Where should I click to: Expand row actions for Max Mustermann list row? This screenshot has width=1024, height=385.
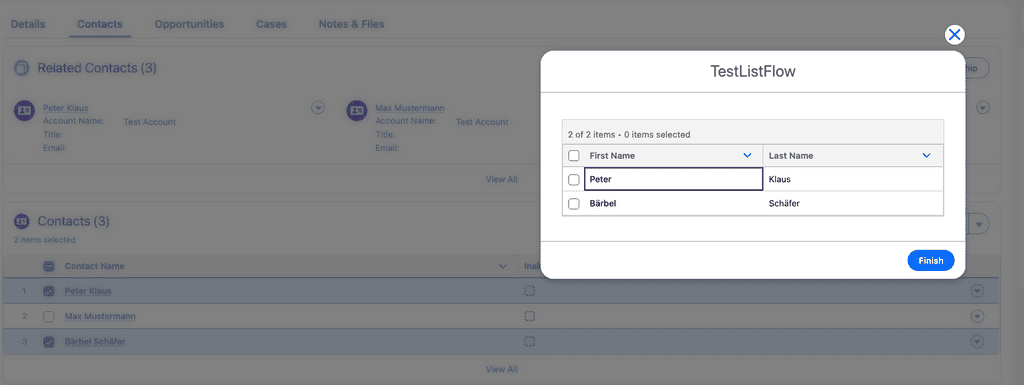coord(977,316)
